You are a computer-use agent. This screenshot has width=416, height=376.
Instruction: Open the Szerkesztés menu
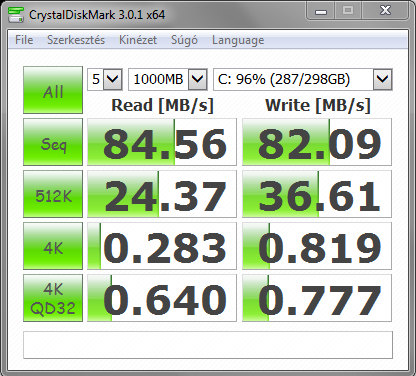[x=76, y=40]
